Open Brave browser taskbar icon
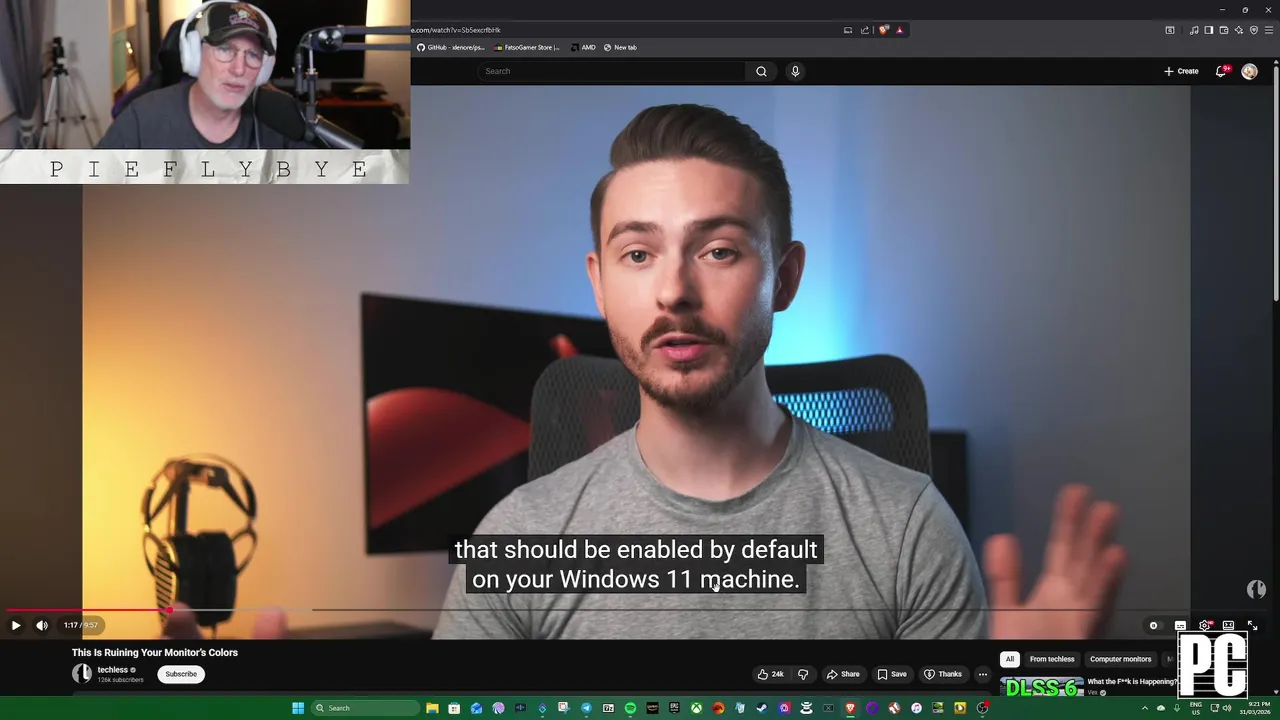The width and height of the screenshot is (1280, 720). pos(851,708)
